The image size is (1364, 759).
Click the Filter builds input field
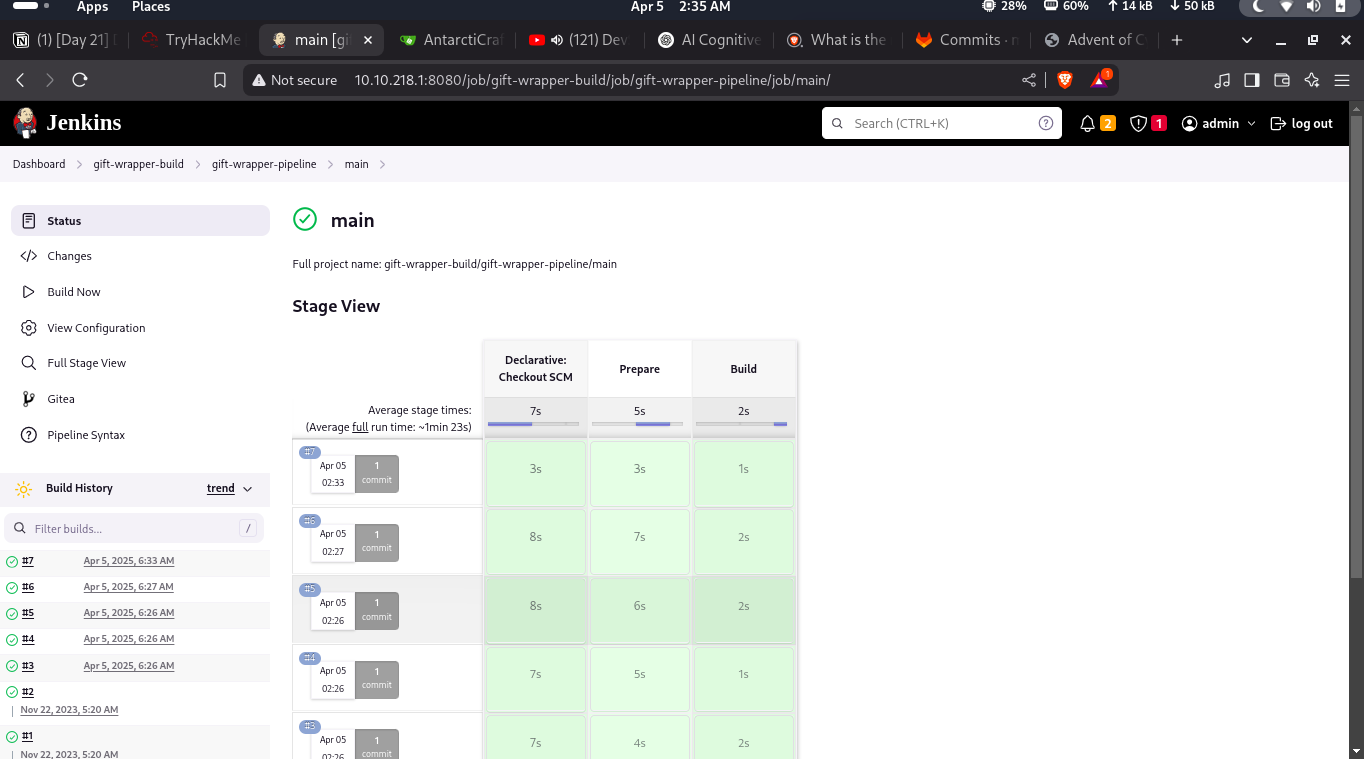coord(130,529)
